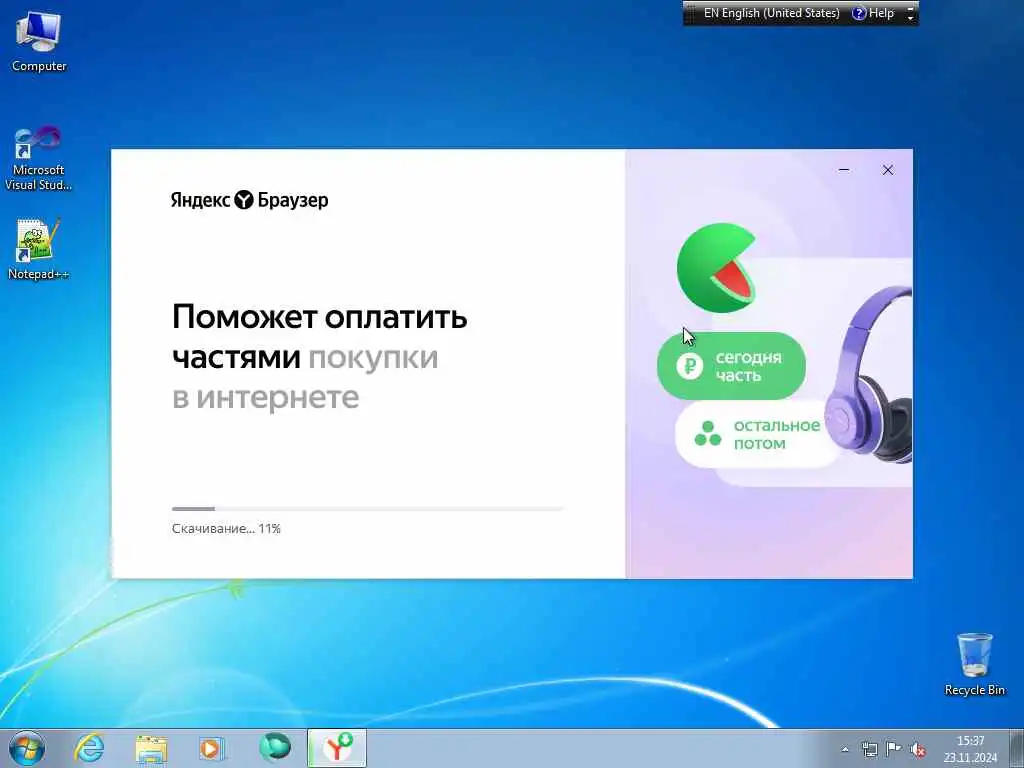1024x768 pixels.
Task: Open Windows Explorer from taskbar
Action: (151, 748)
